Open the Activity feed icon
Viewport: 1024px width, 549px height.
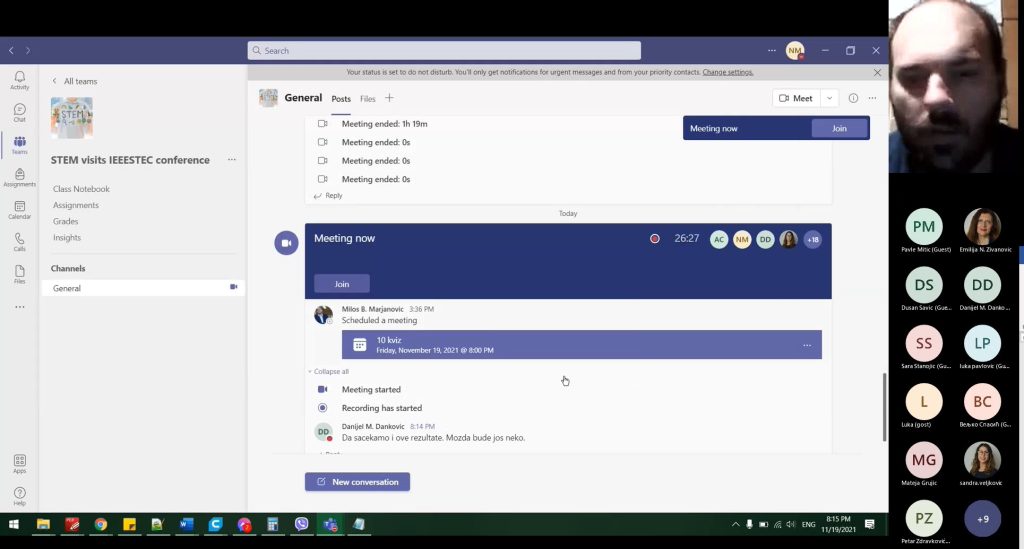coord(19,80)
